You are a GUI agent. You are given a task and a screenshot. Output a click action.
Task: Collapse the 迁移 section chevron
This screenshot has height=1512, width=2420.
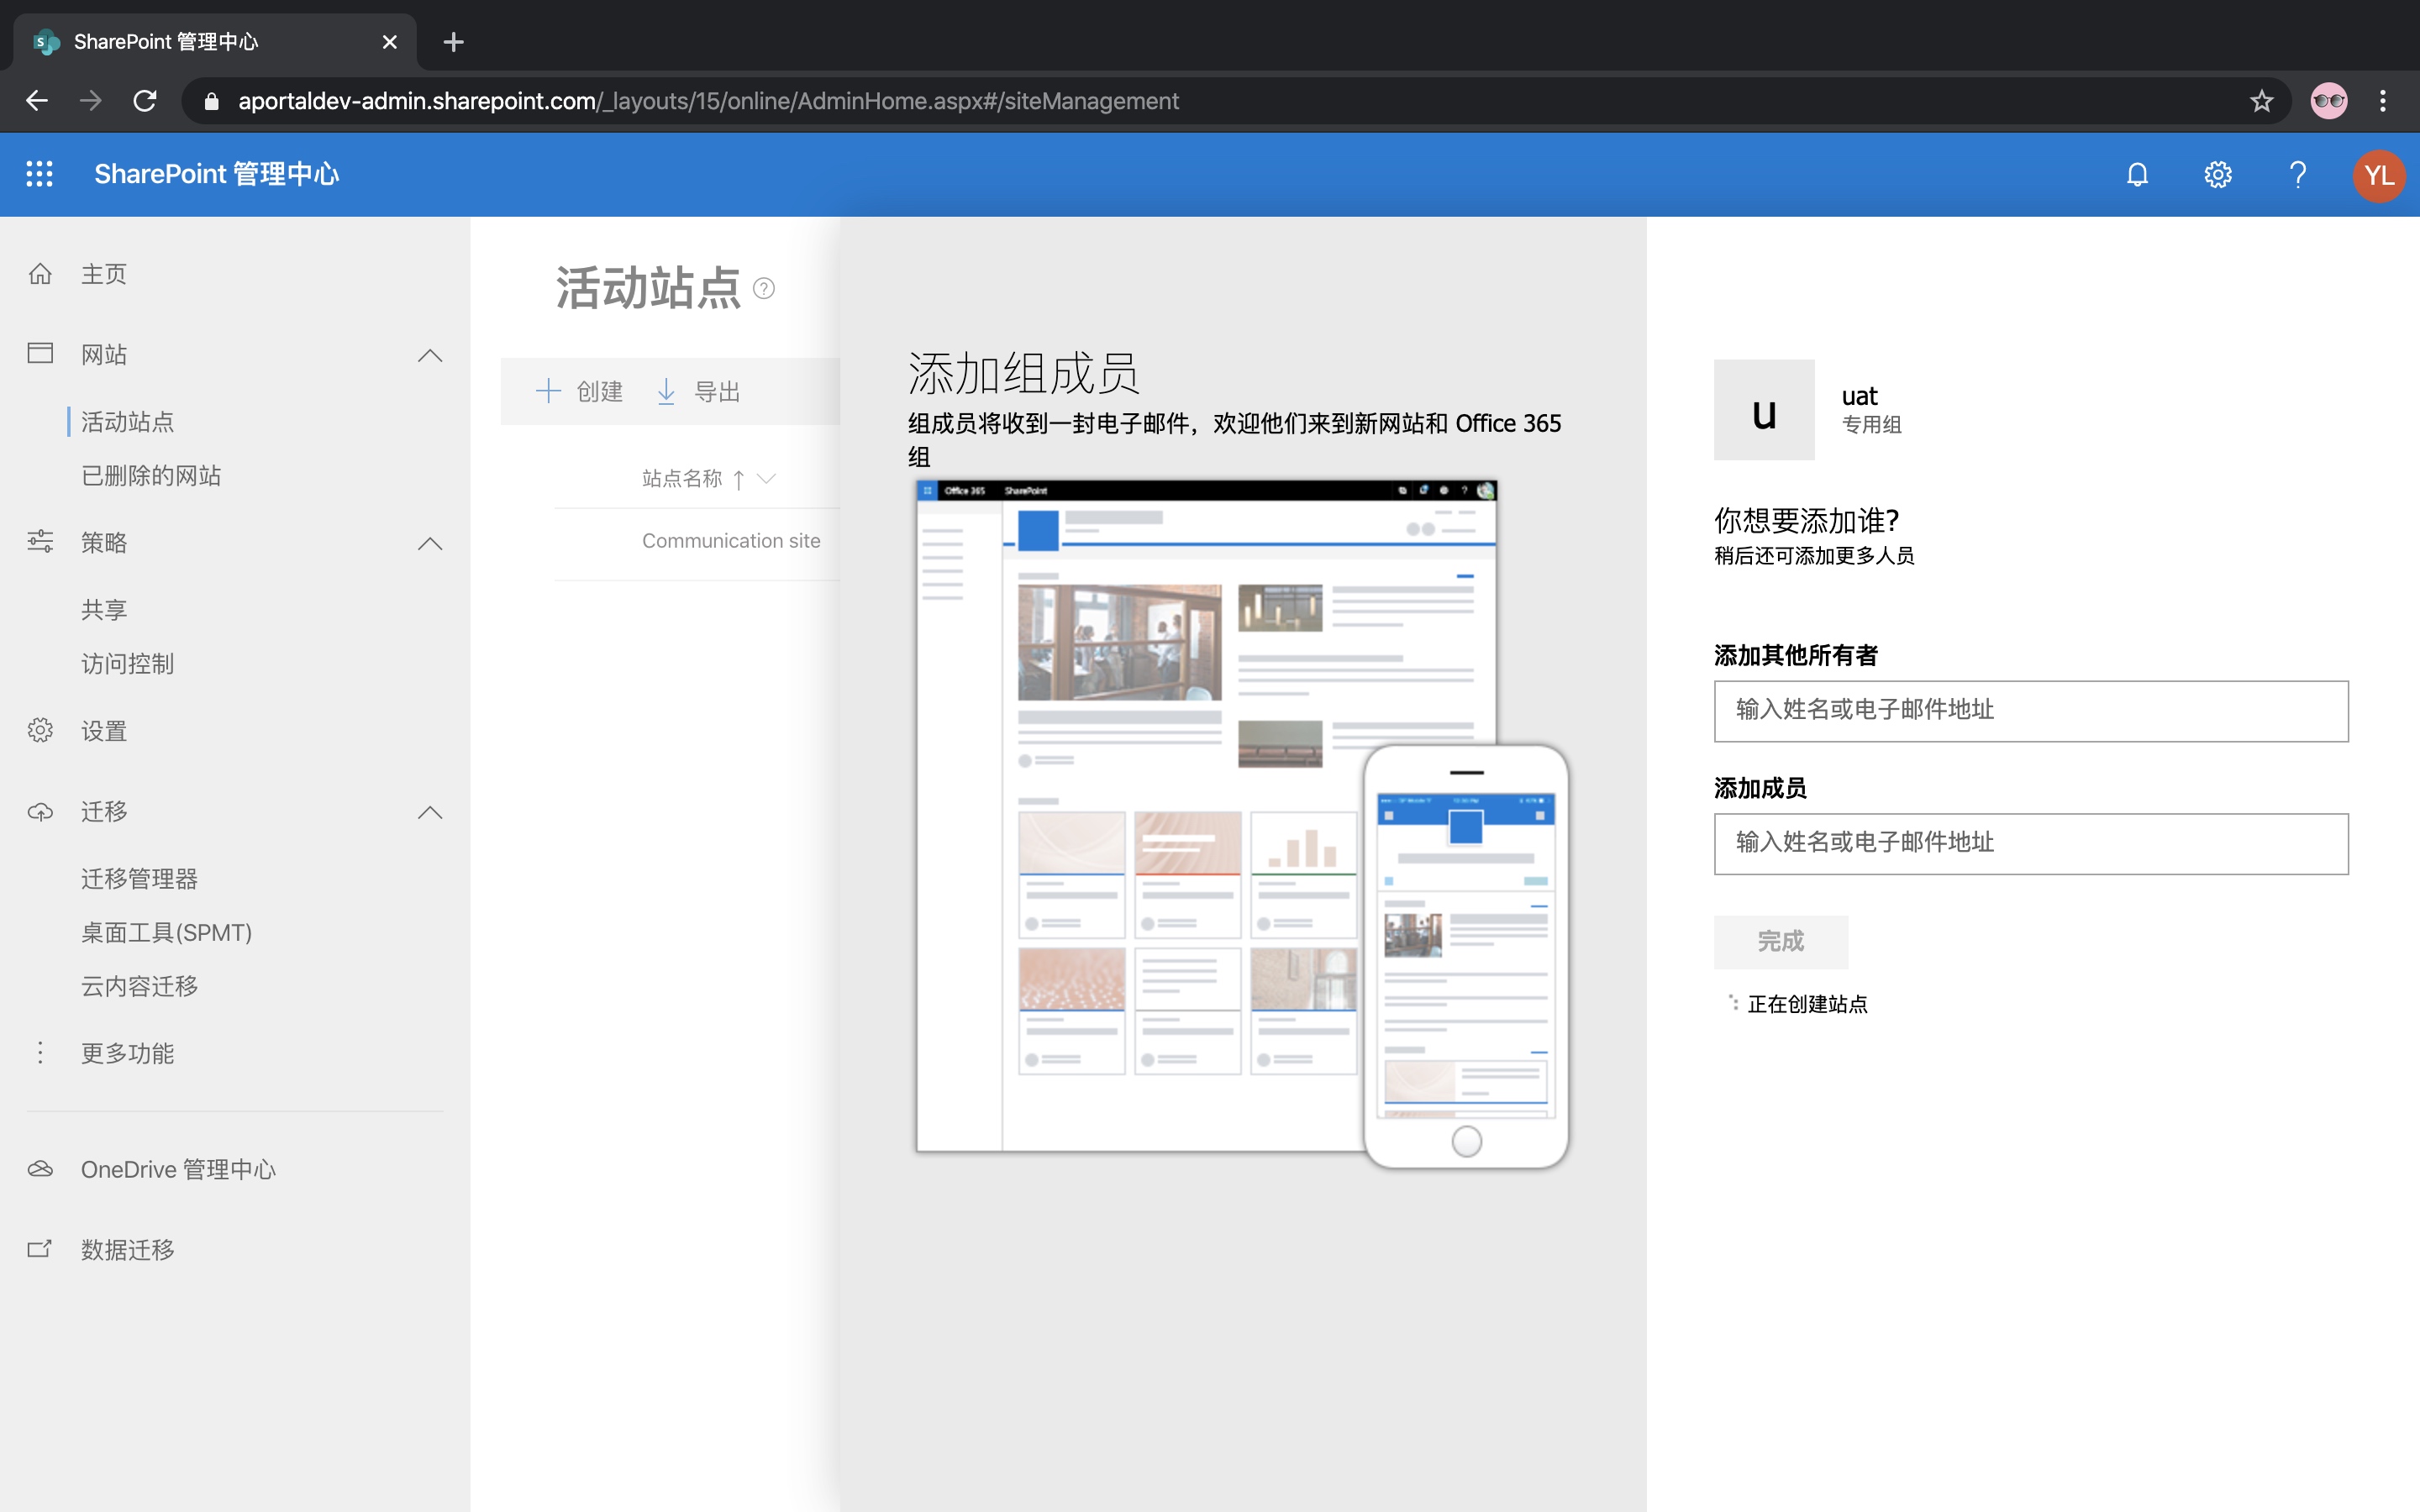tap(430, 812)
